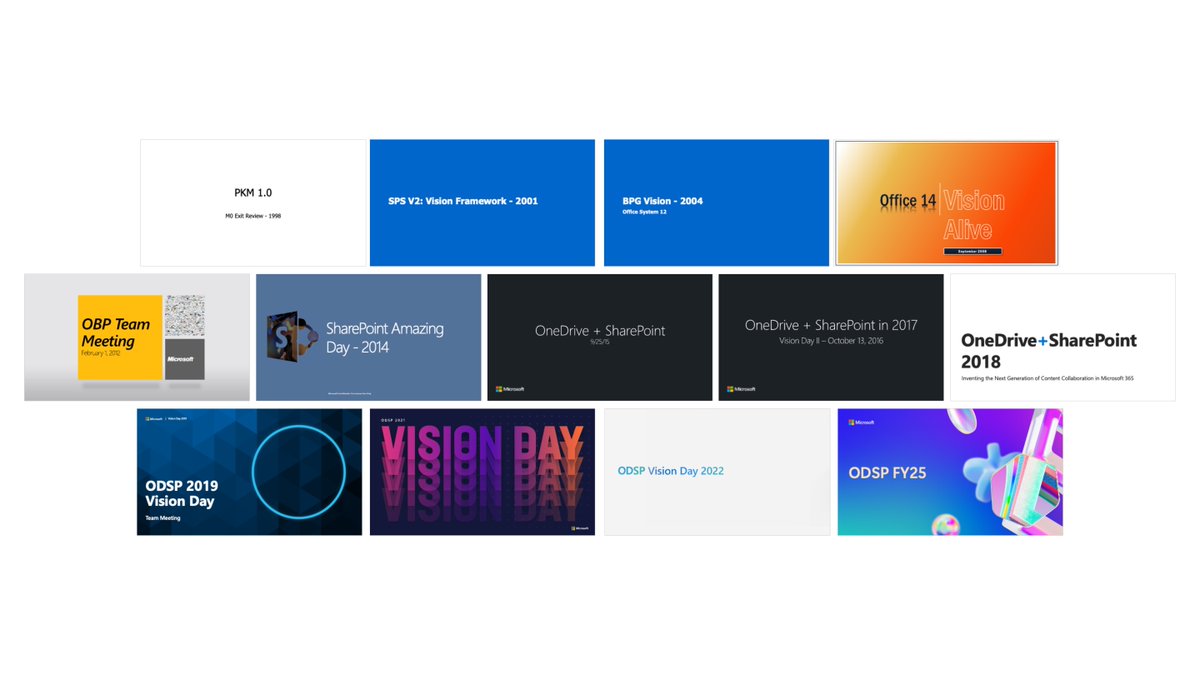
Task: Click the 'Vision Day II – October 13, 2016' text
Action: pyautogui.click(x=831, y=341)
